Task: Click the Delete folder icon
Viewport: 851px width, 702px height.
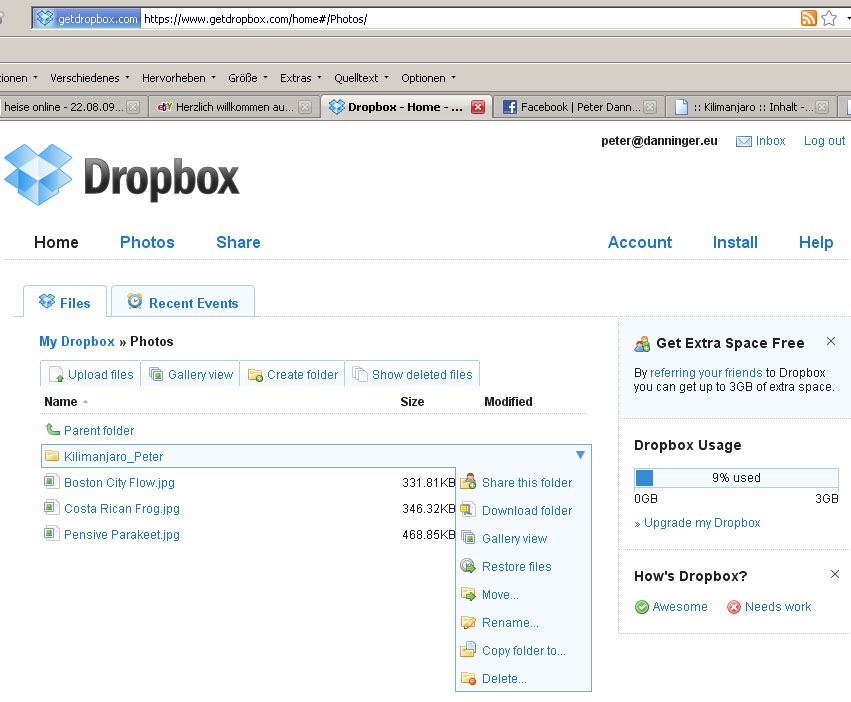Action: pyautogui.click(x=468, y=678)
